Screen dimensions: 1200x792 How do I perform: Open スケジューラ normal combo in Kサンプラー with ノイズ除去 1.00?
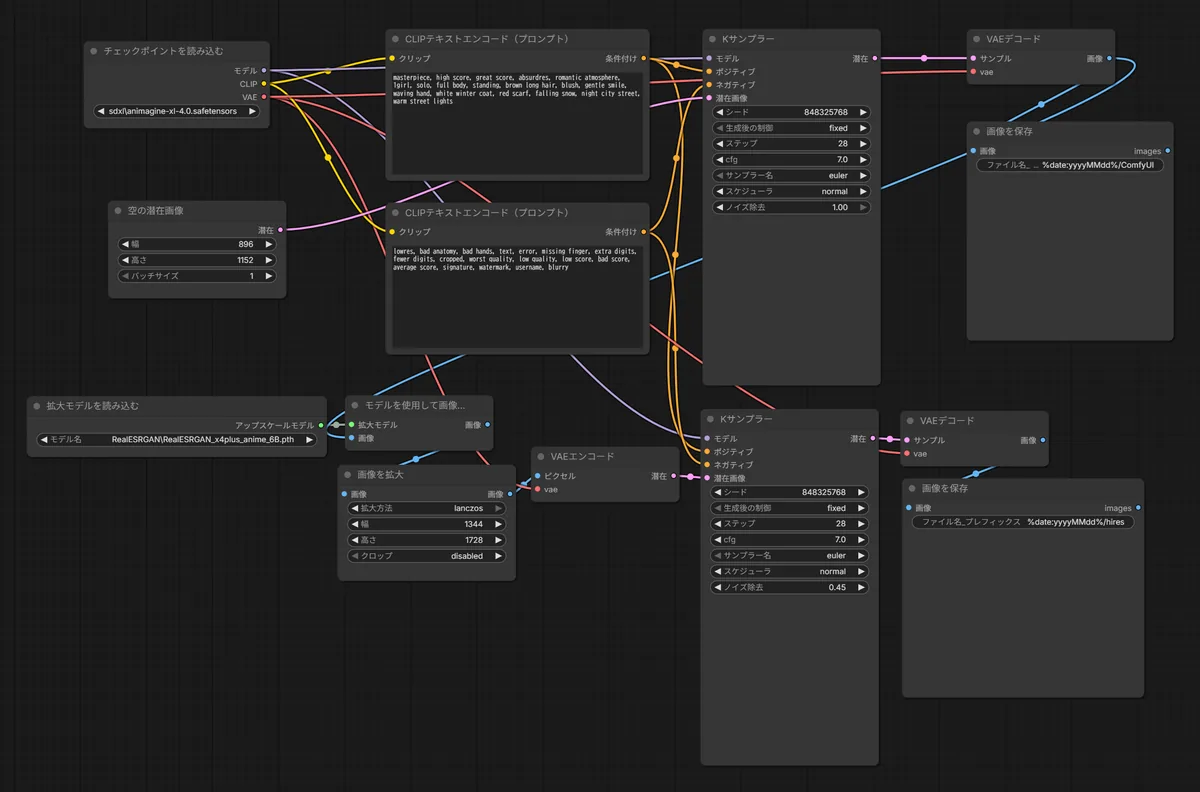790,191
